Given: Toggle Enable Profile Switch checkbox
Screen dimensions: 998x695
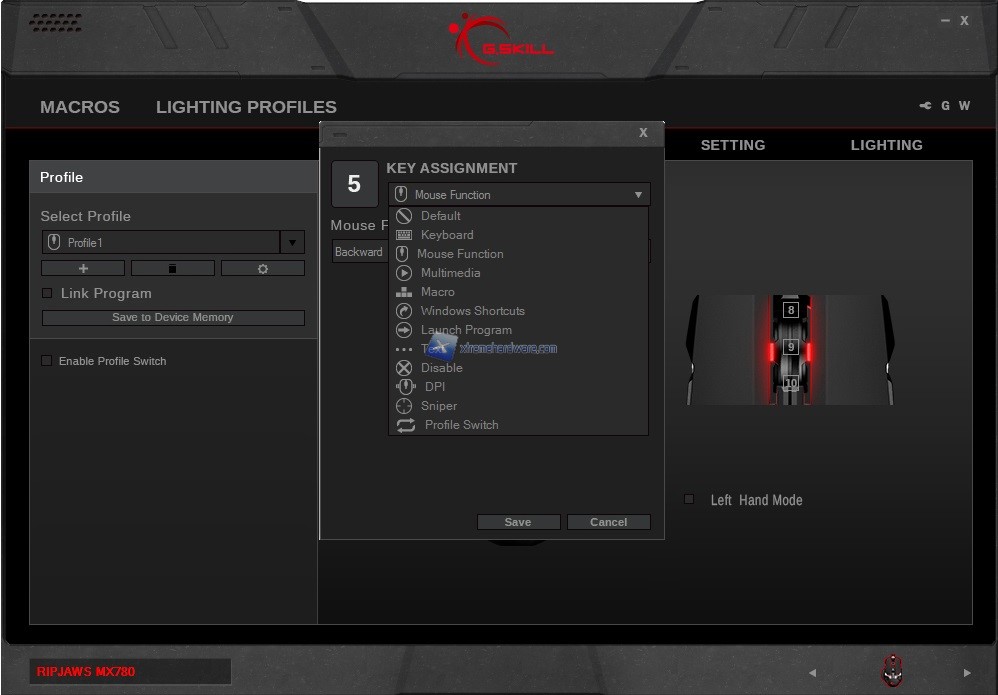Looking at the screenshot, I should [47, 361].
